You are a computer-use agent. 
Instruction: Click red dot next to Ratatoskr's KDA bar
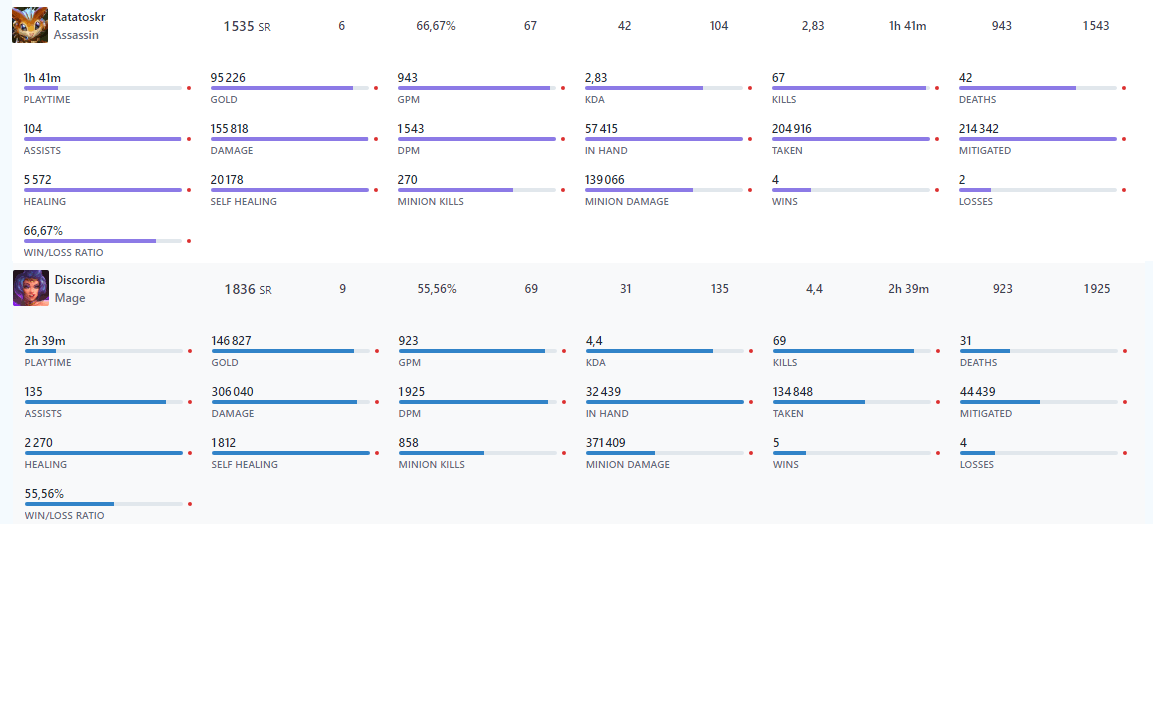[750, 88]
